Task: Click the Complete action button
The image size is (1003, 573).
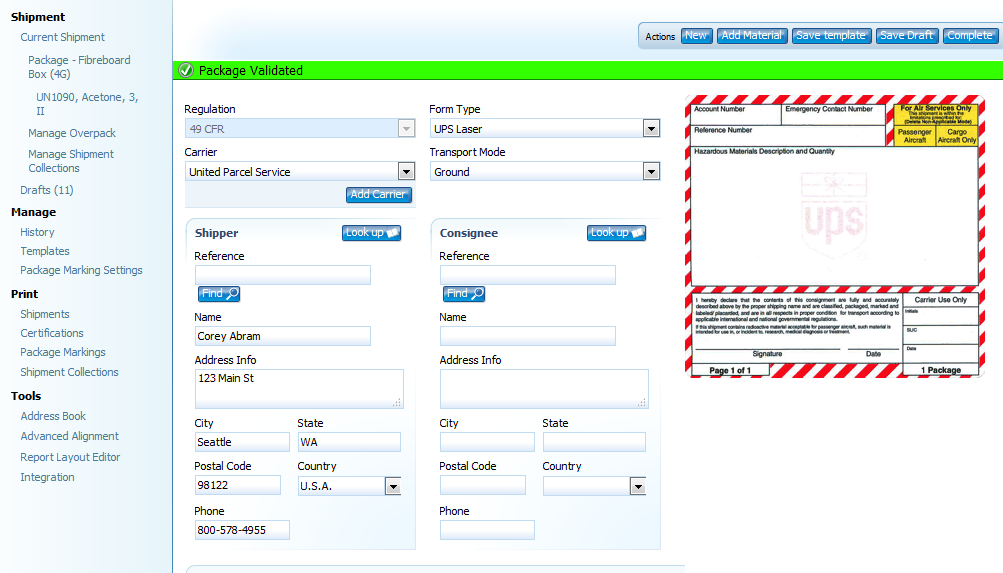Action: (x=969, y=36)
